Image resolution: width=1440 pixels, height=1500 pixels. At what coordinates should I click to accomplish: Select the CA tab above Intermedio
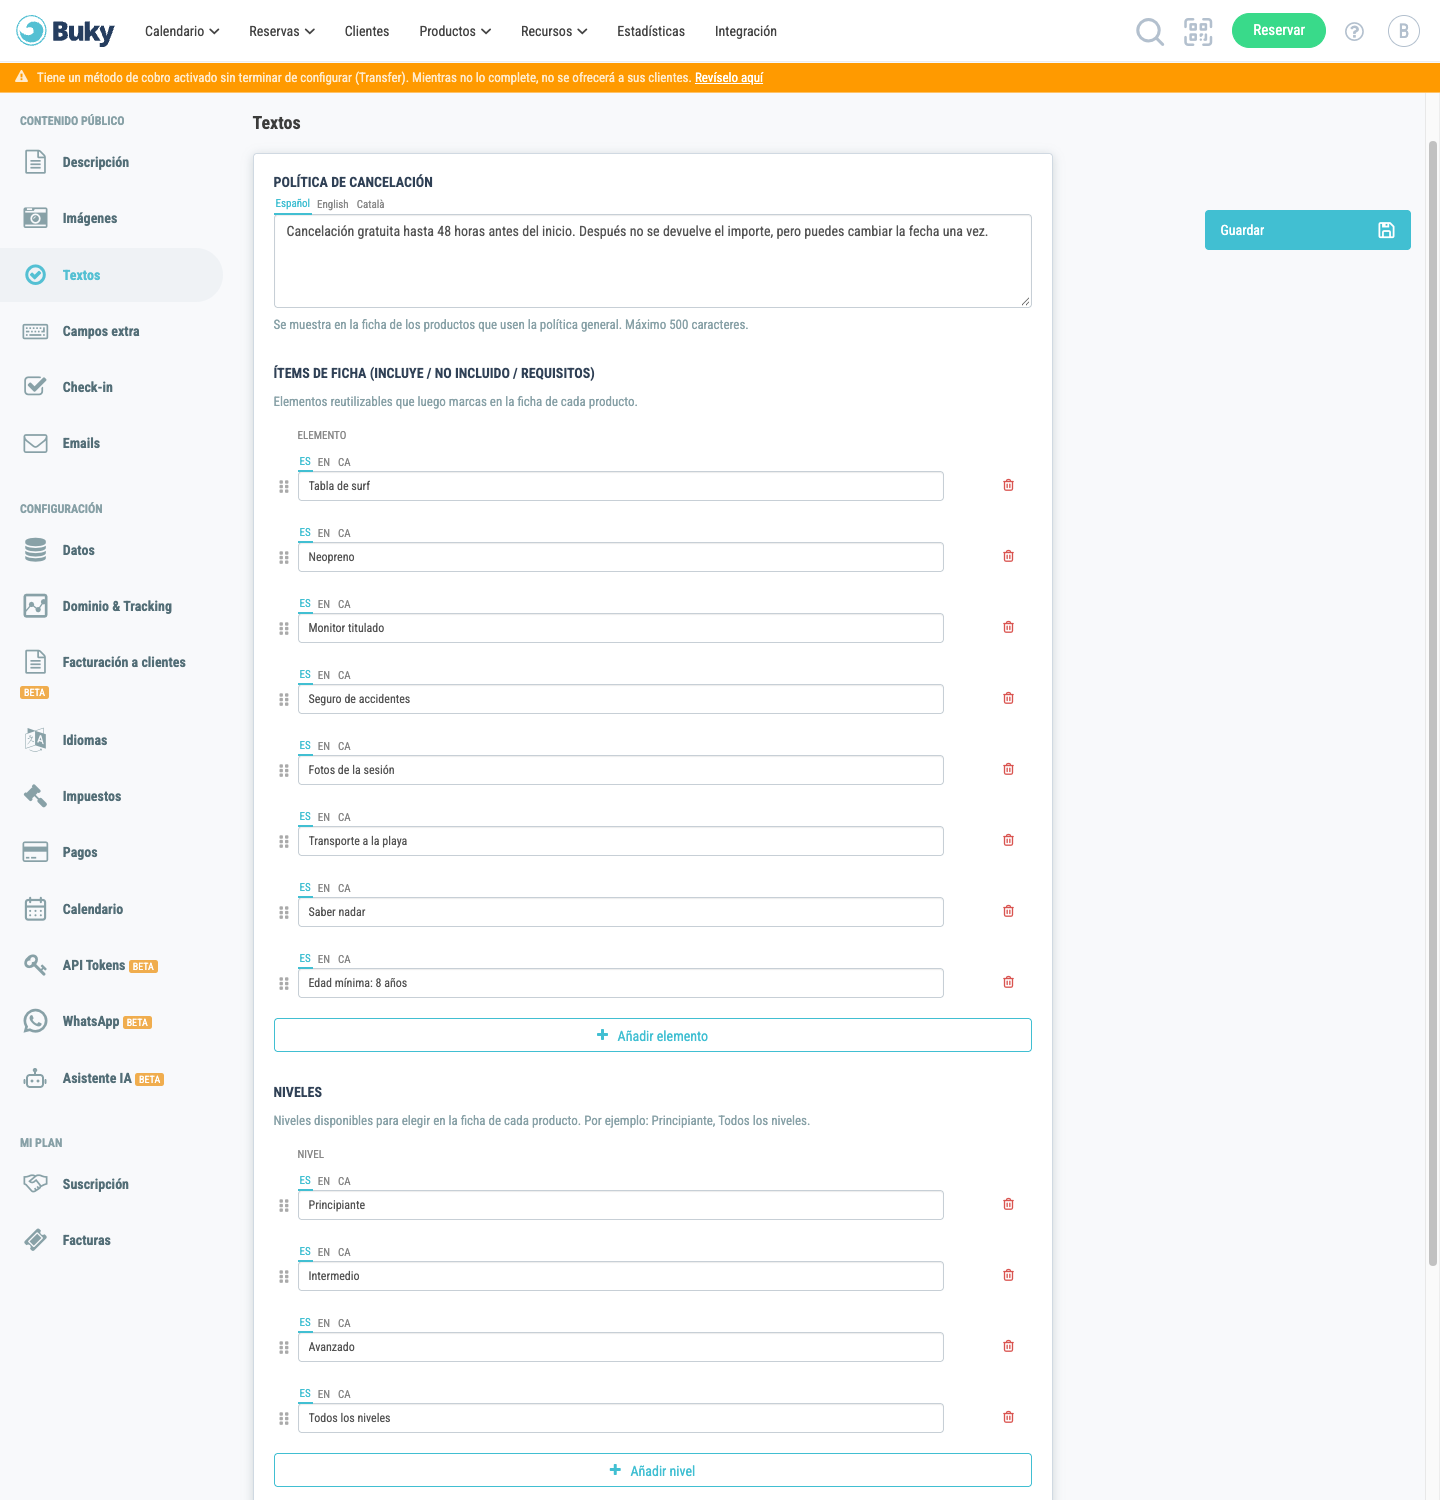pyautogui.click(x=344, y=1252)
